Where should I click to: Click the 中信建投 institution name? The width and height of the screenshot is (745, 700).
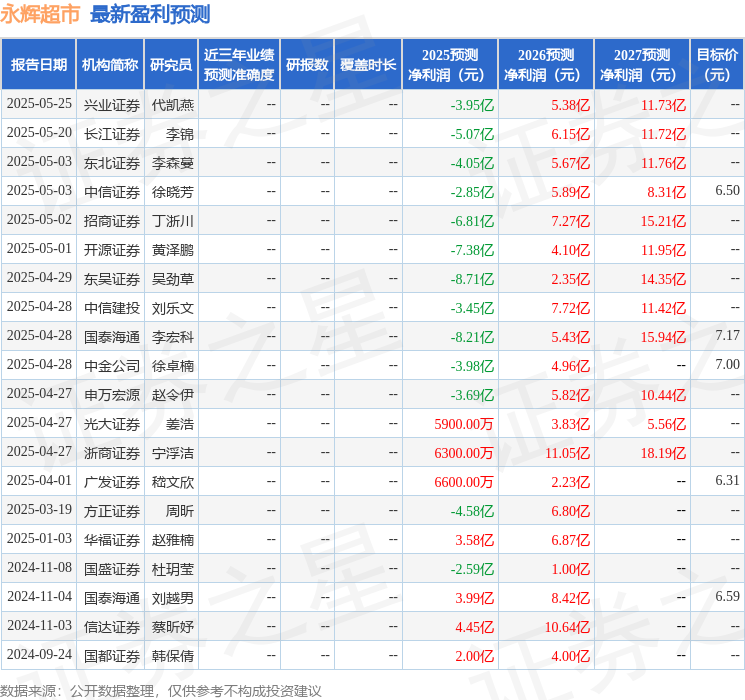click(111, 307)
